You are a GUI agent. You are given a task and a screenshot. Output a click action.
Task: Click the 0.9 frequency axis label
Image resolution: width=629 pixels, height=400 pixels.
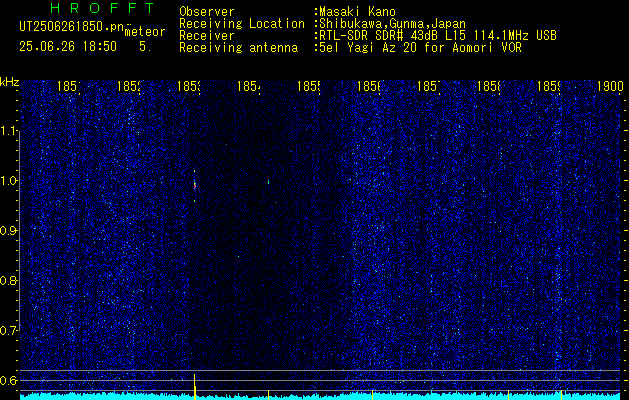click(10, 231)
